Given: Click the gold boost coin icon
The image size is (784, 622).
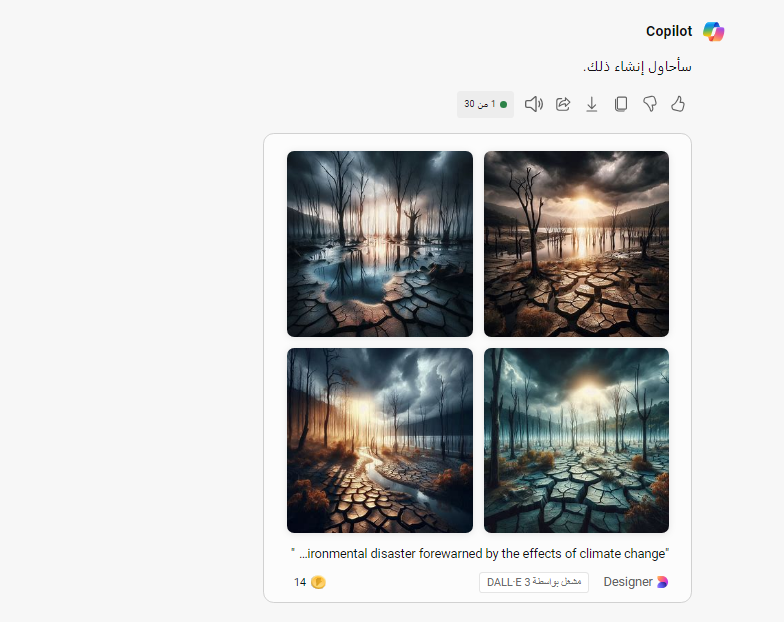Looking at the screenshot, I should 318,582.
